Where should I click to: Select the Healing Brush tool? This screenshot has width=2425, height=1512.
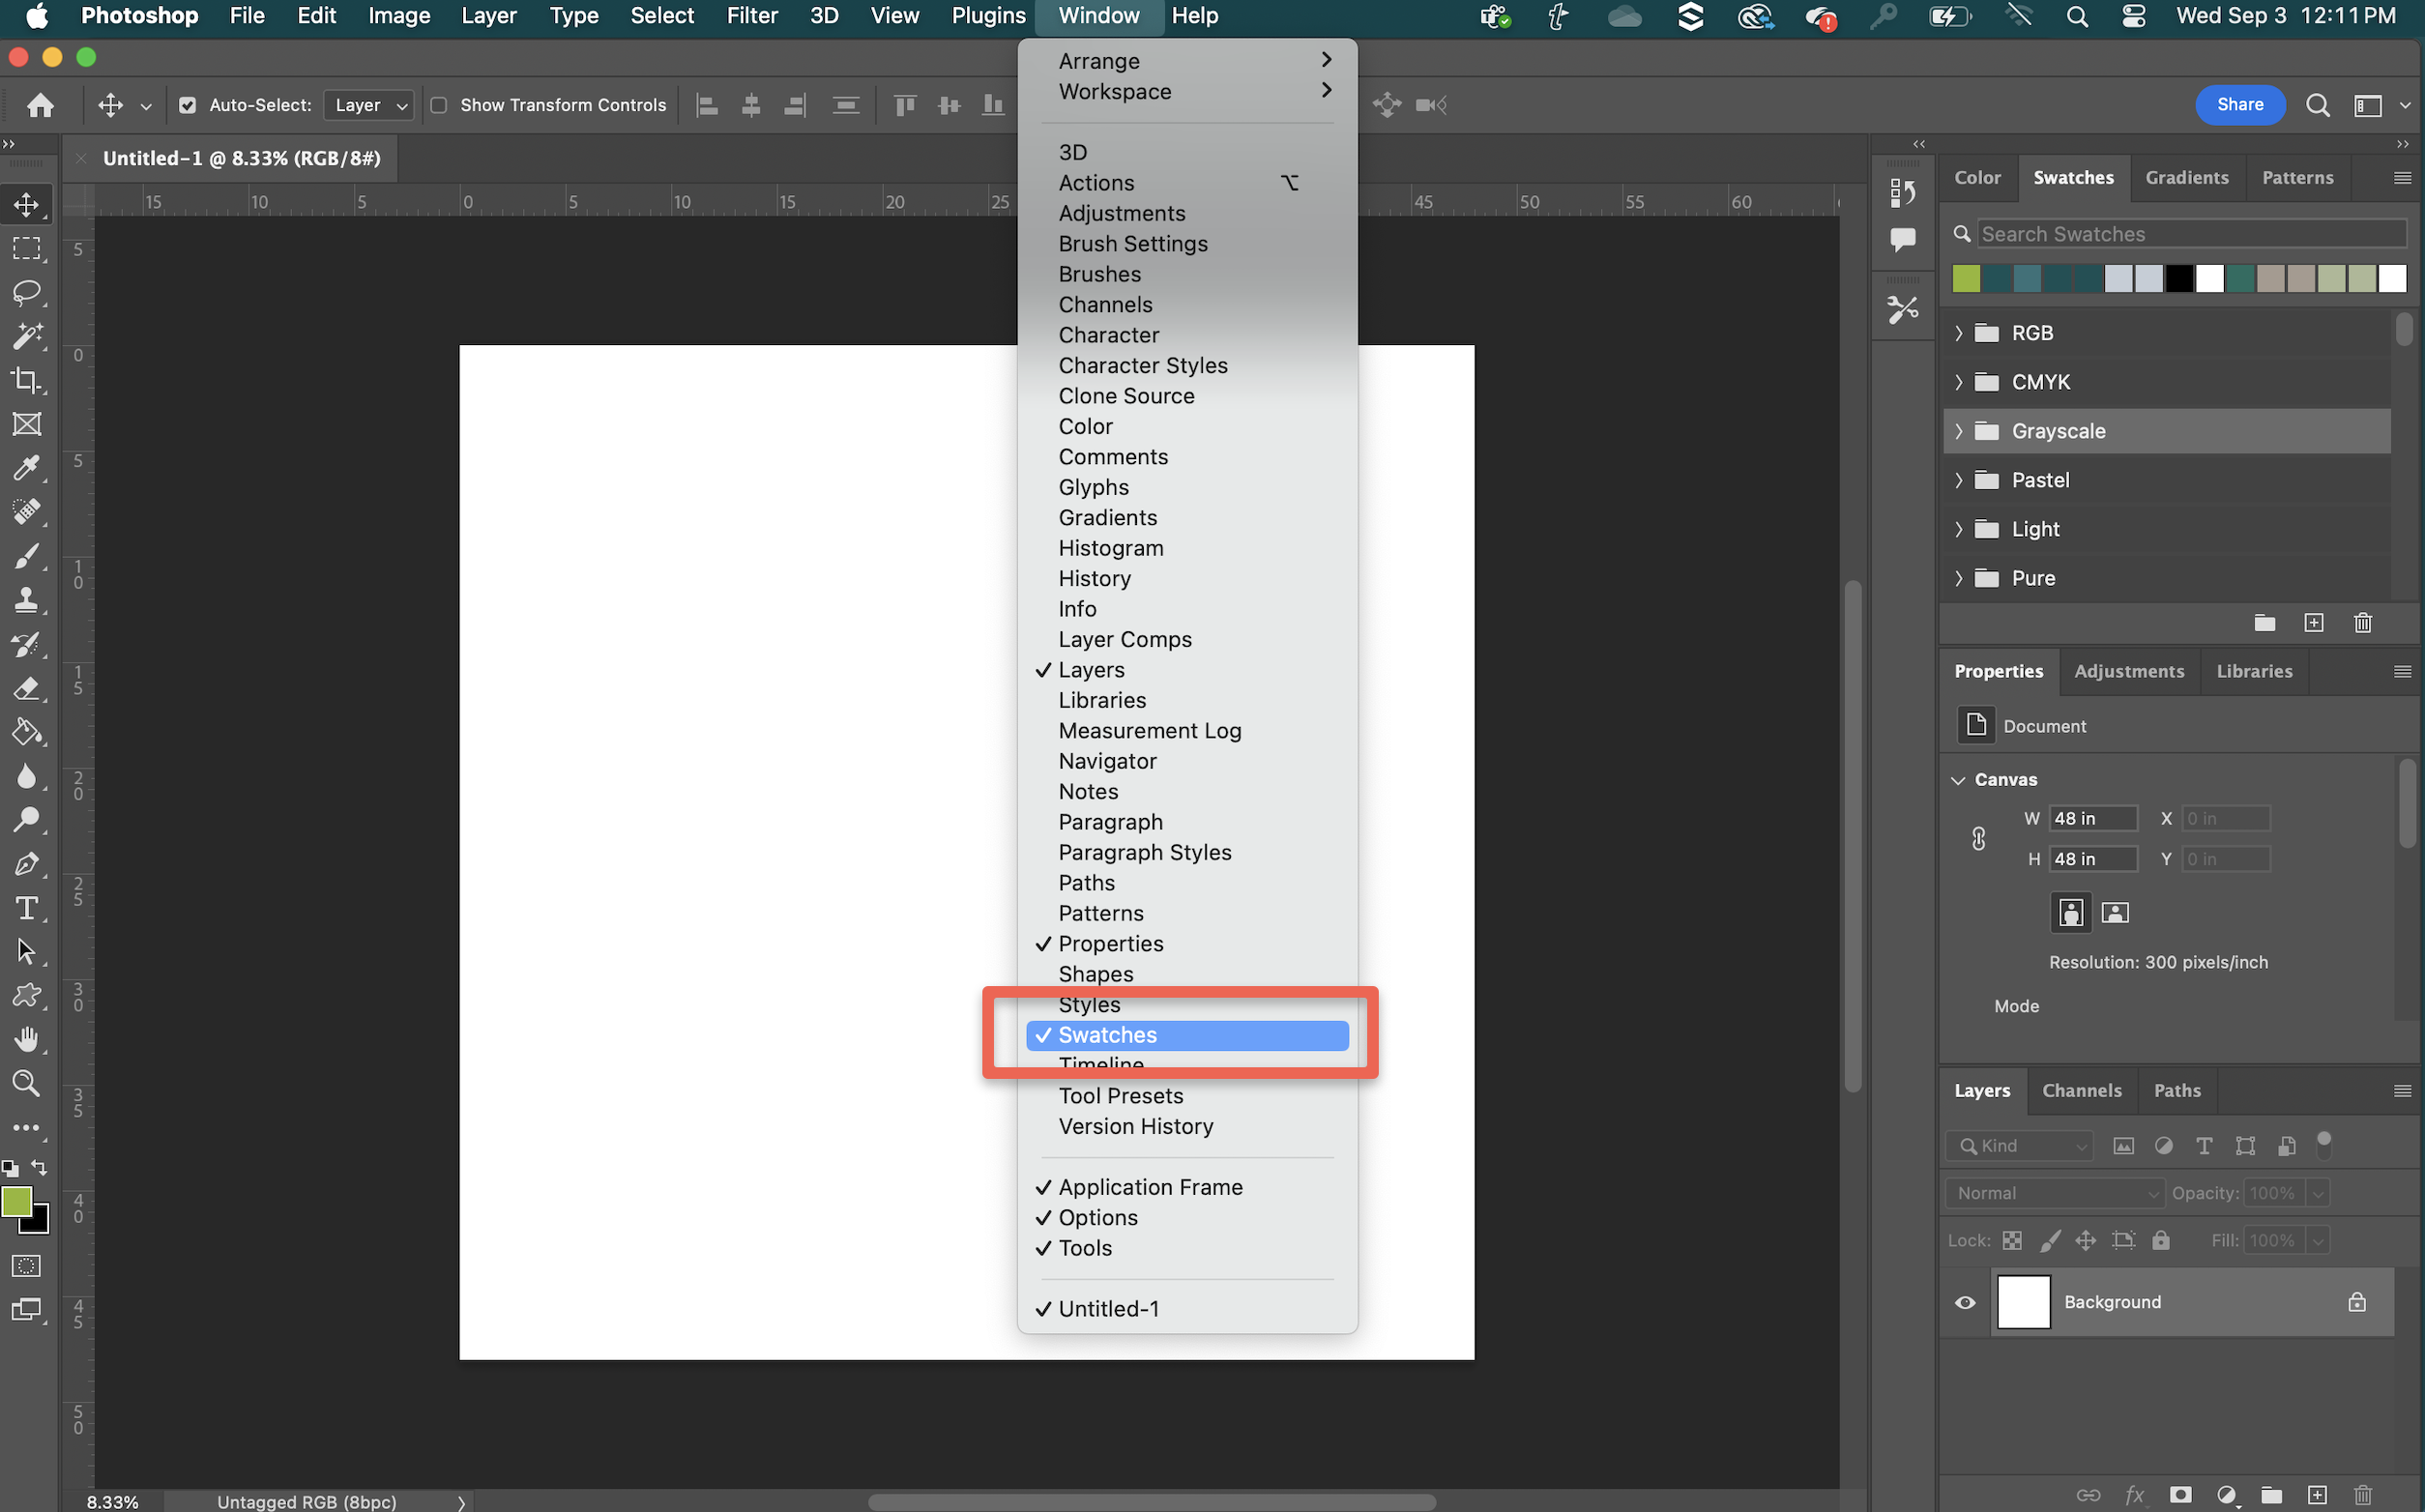(27, 512)
